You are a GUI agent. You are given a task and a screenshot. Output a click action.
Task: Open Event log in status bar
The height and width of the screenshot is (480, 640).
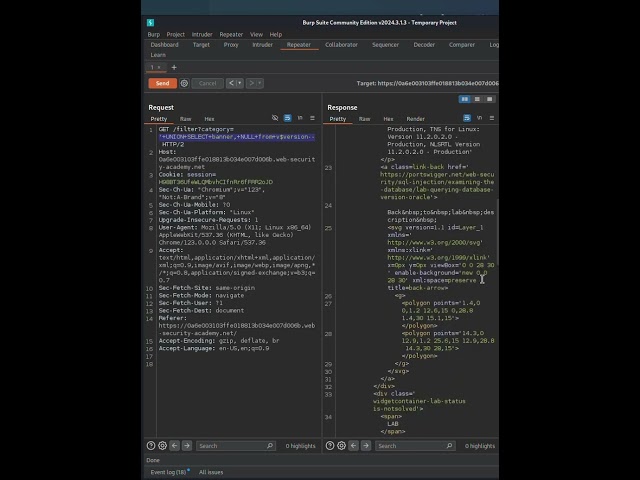pyautogui.click(x=167, y=471)
